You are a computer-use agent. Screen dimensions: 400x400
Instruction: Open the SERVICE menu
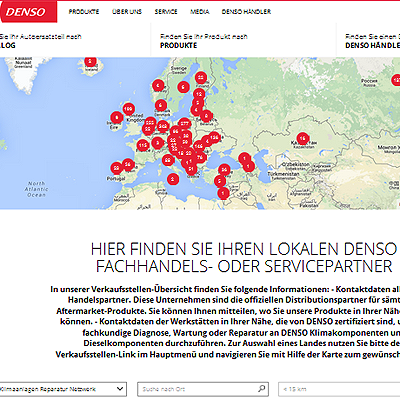coord(166,12)
